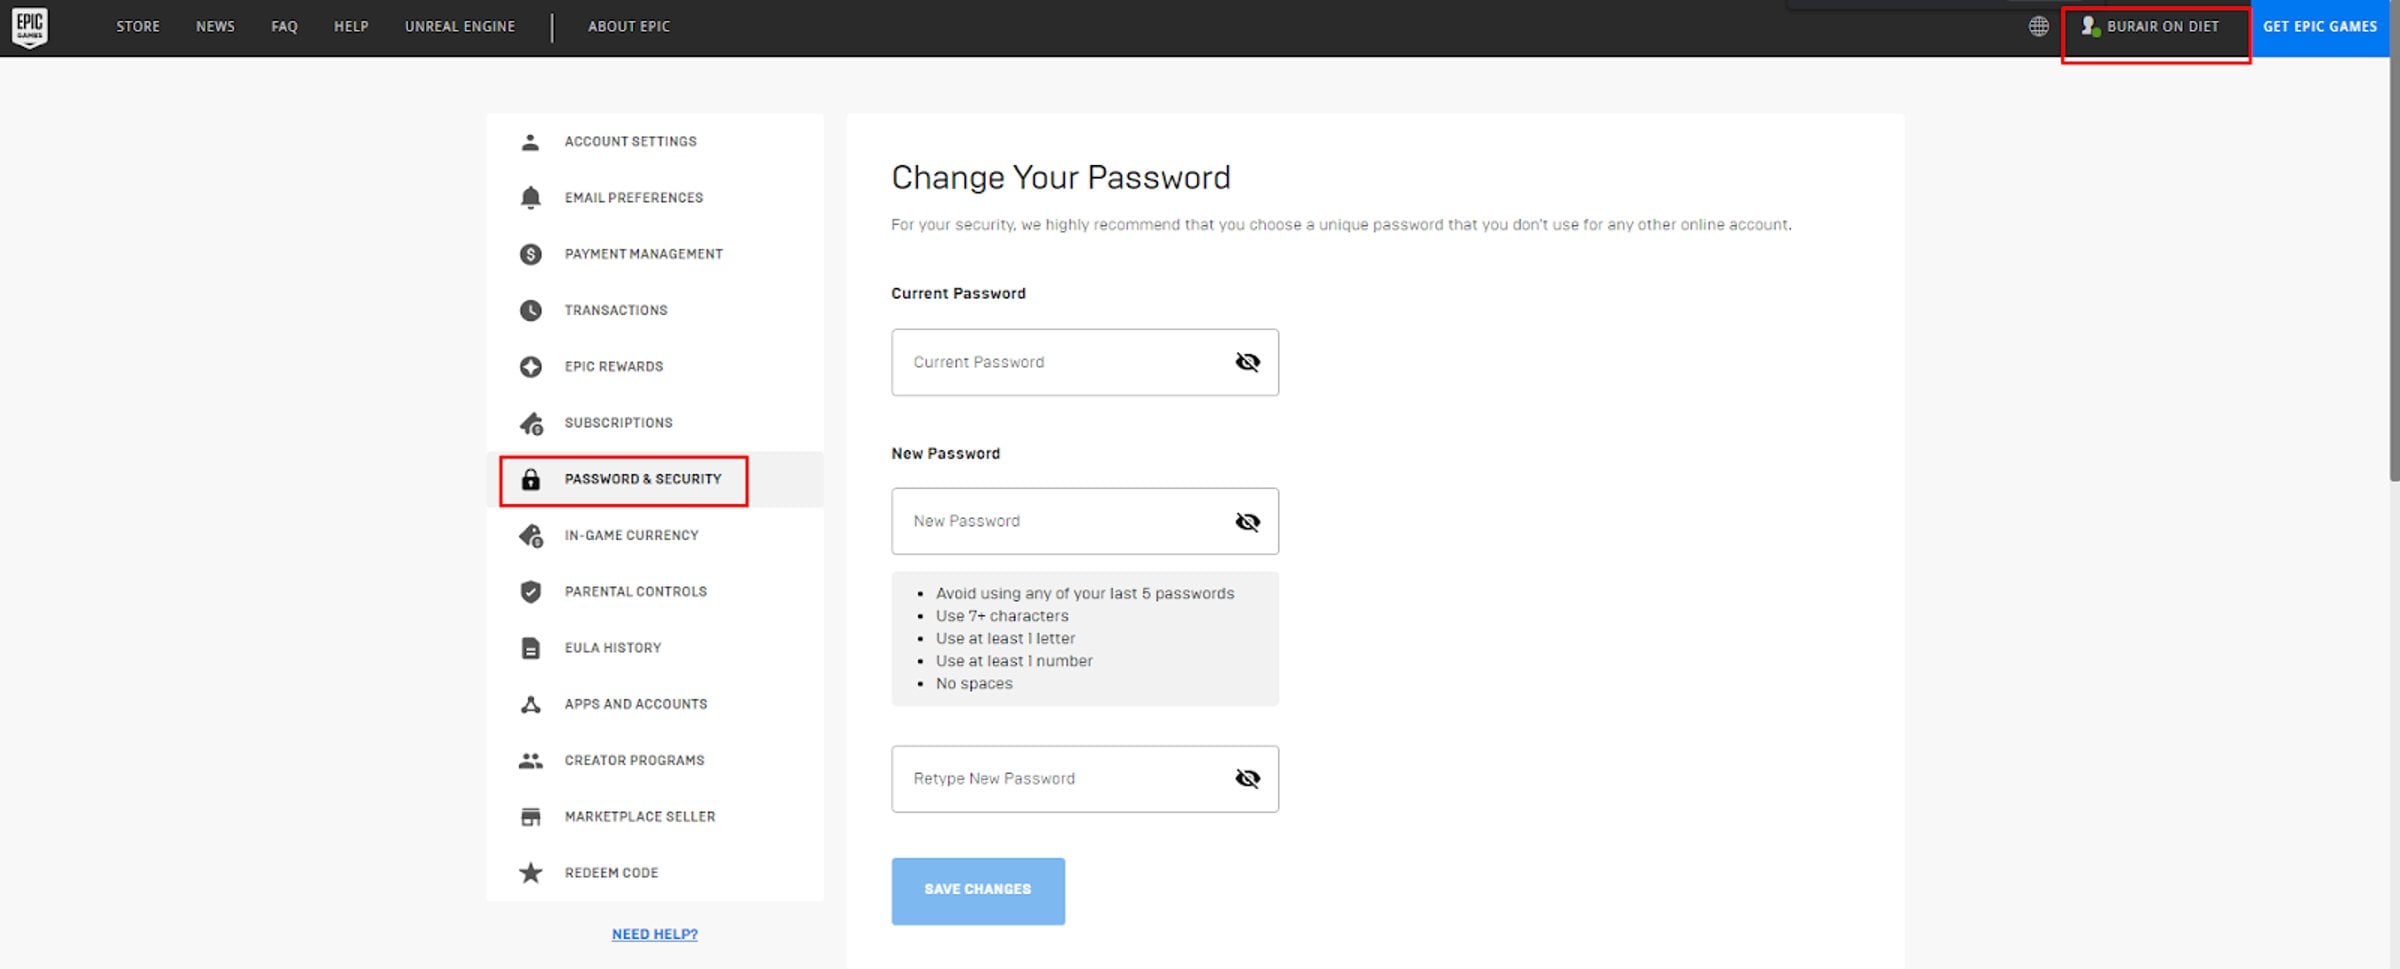The width and height of the screenshot is (2400, 969).
Task: Expand the Account Settings section
Action: click(x=630, y=141)
